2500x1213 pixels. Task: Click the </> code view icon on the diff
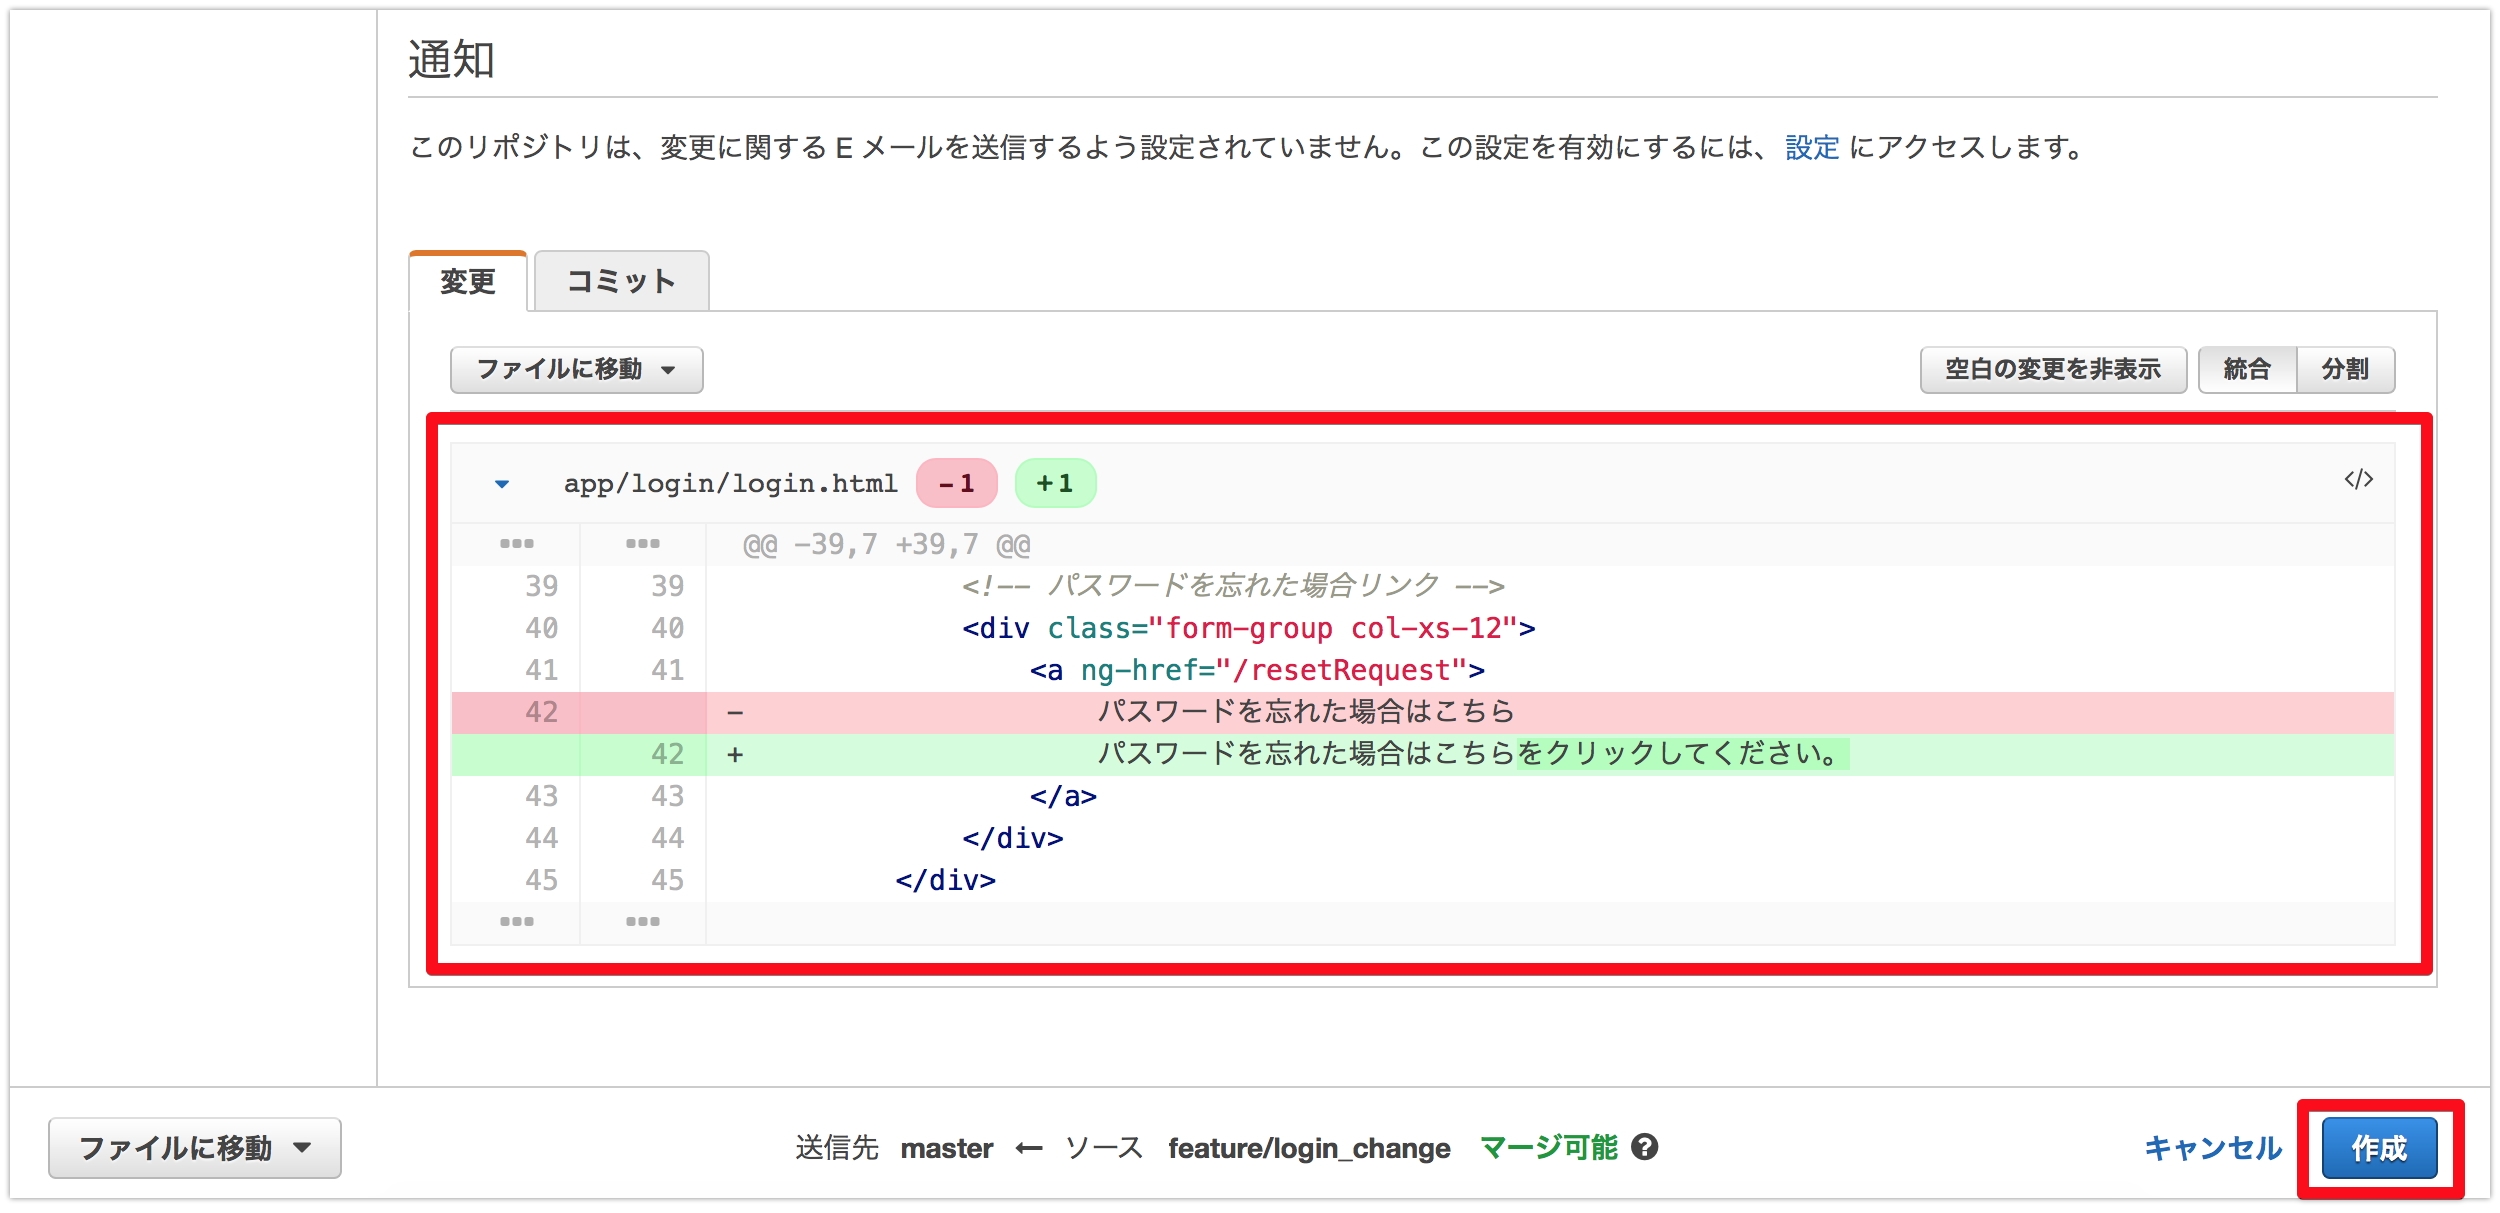2357,479
